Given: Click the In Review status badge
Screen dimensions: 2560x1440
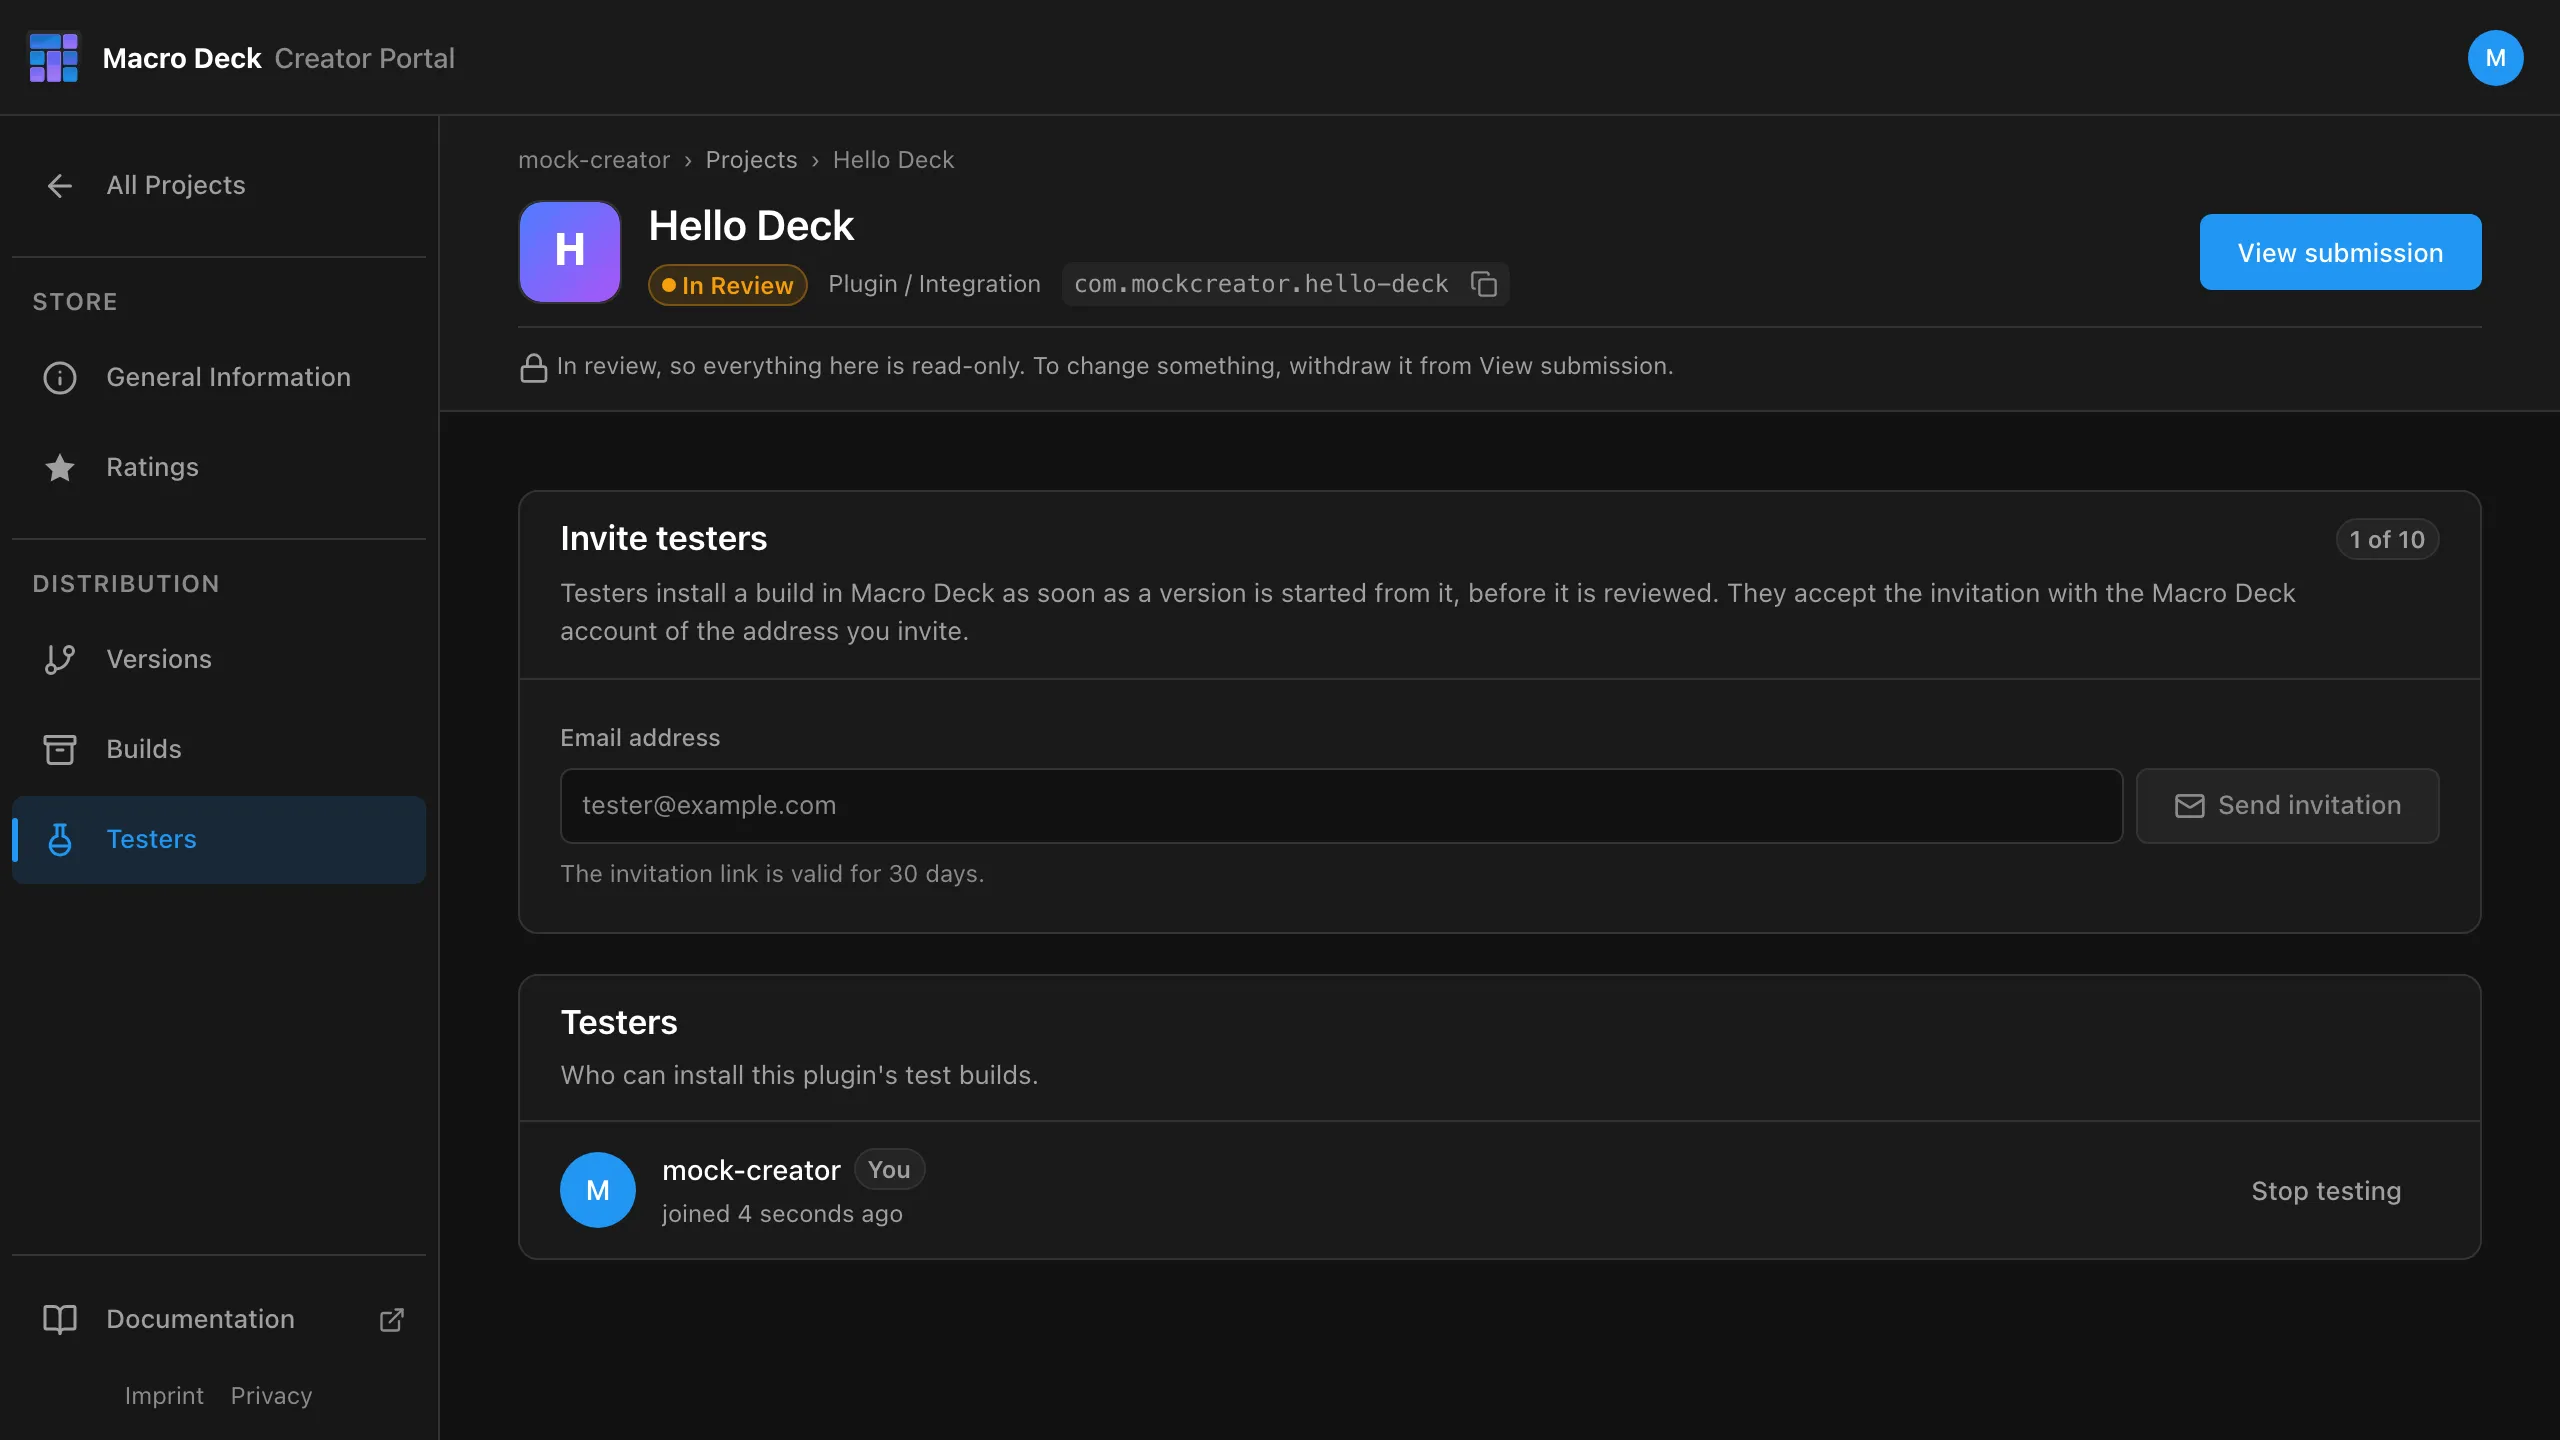Looking at the screenshot, I should pos(728,285).
